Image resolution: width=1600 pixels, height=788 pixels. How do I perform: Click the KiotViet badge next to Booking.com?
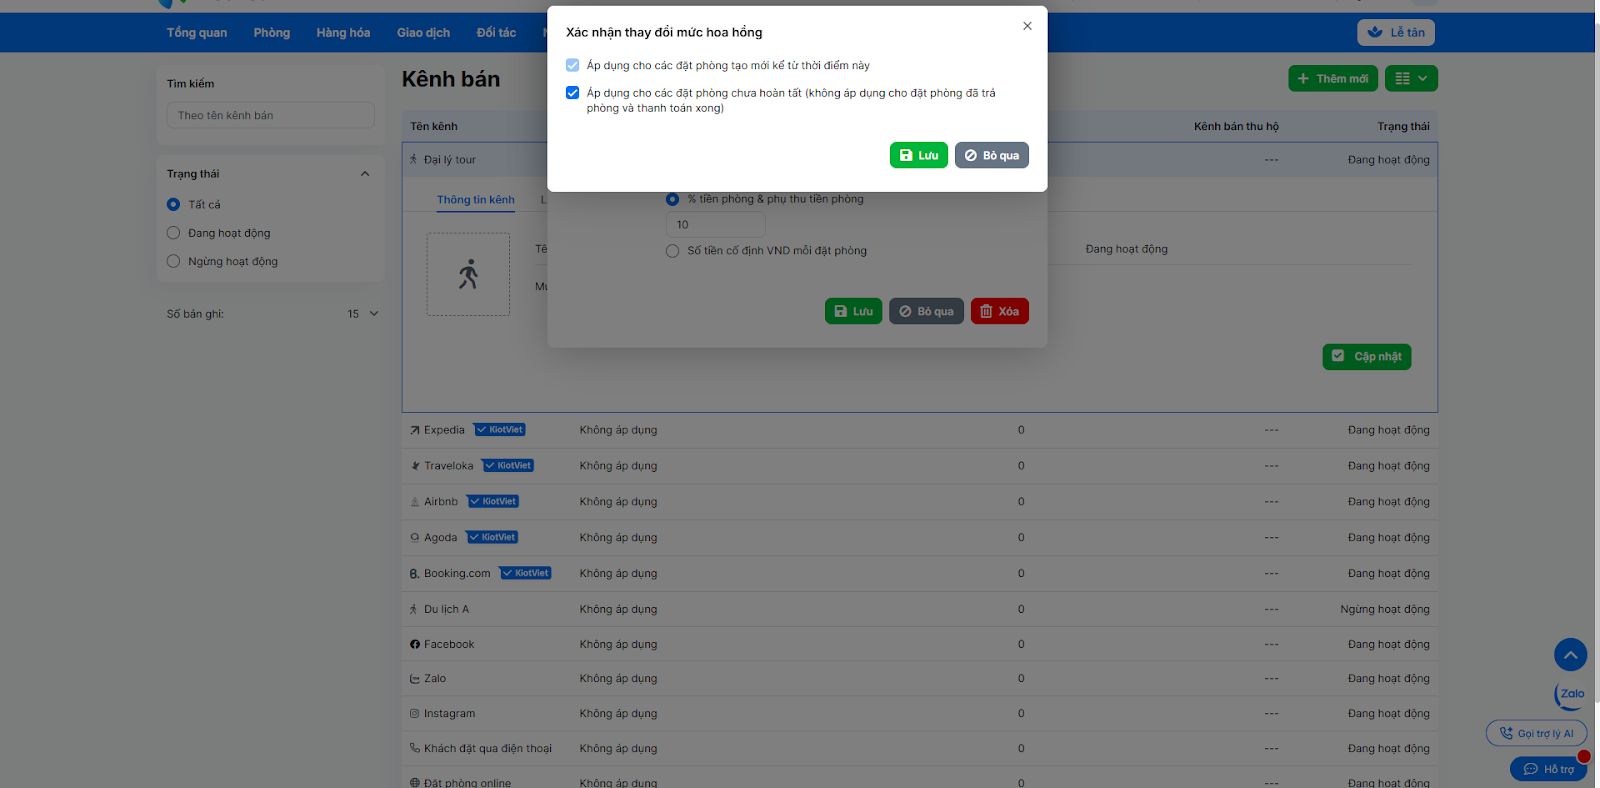[x=526, y=574]
